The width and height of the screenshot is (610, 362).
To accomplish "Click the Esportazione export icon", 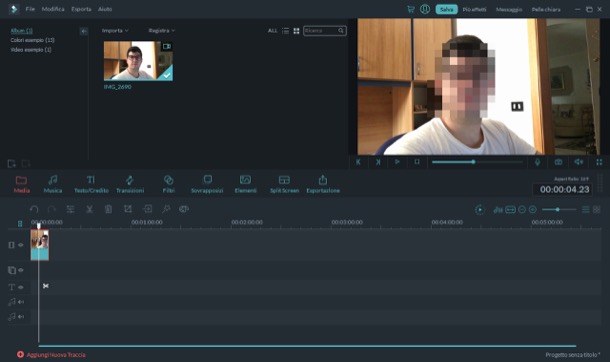I will [x=323, y=180].
